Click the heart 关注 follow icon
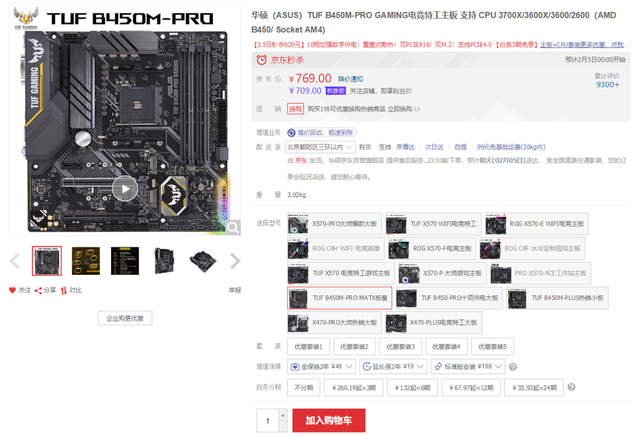The height and width of the screenshot is (437, 640). coord(13,290)
